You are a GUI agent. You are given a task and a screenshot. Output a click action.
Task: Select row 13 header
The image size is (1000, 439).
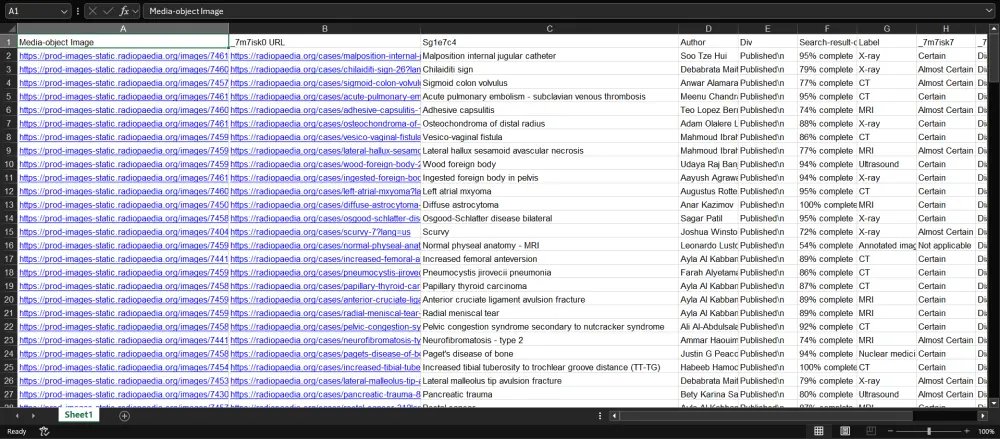coord(9,205)
